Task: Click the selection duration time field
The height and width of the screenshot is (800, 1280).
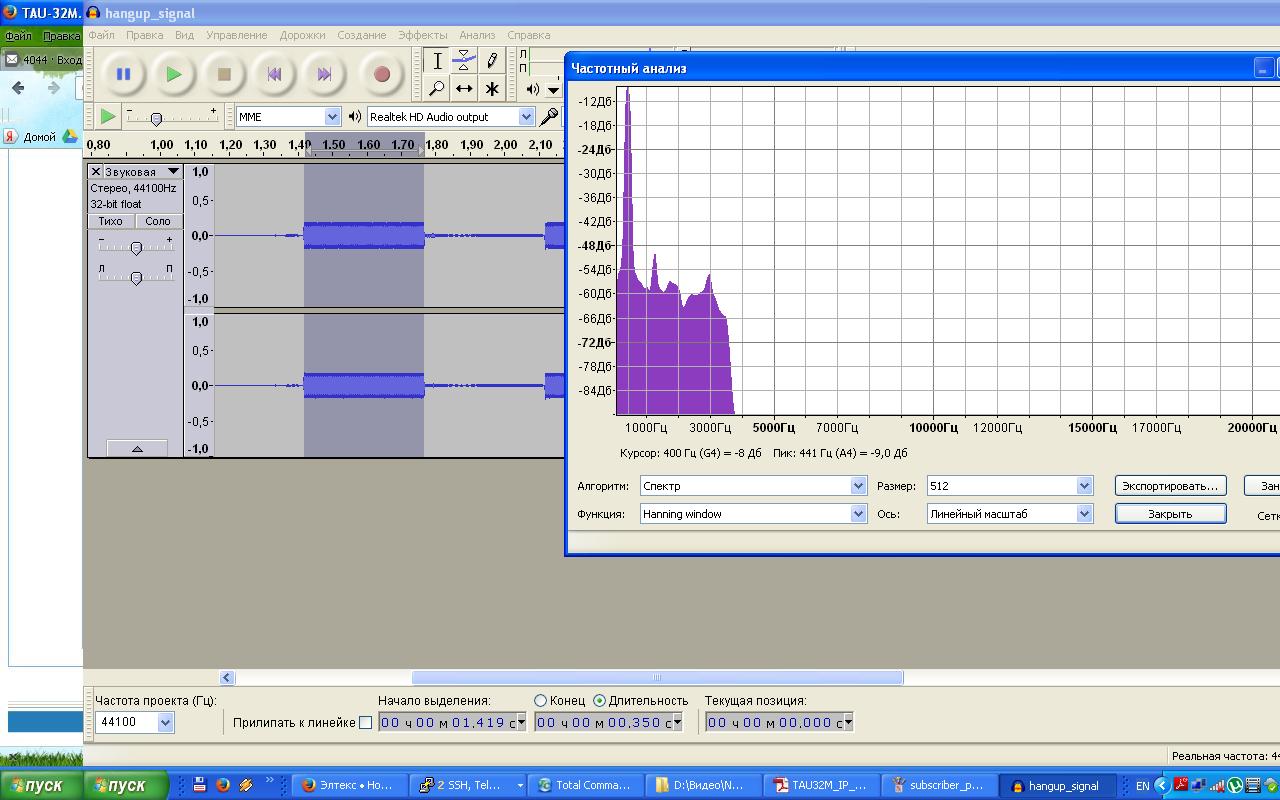Action: coord(609,722)
